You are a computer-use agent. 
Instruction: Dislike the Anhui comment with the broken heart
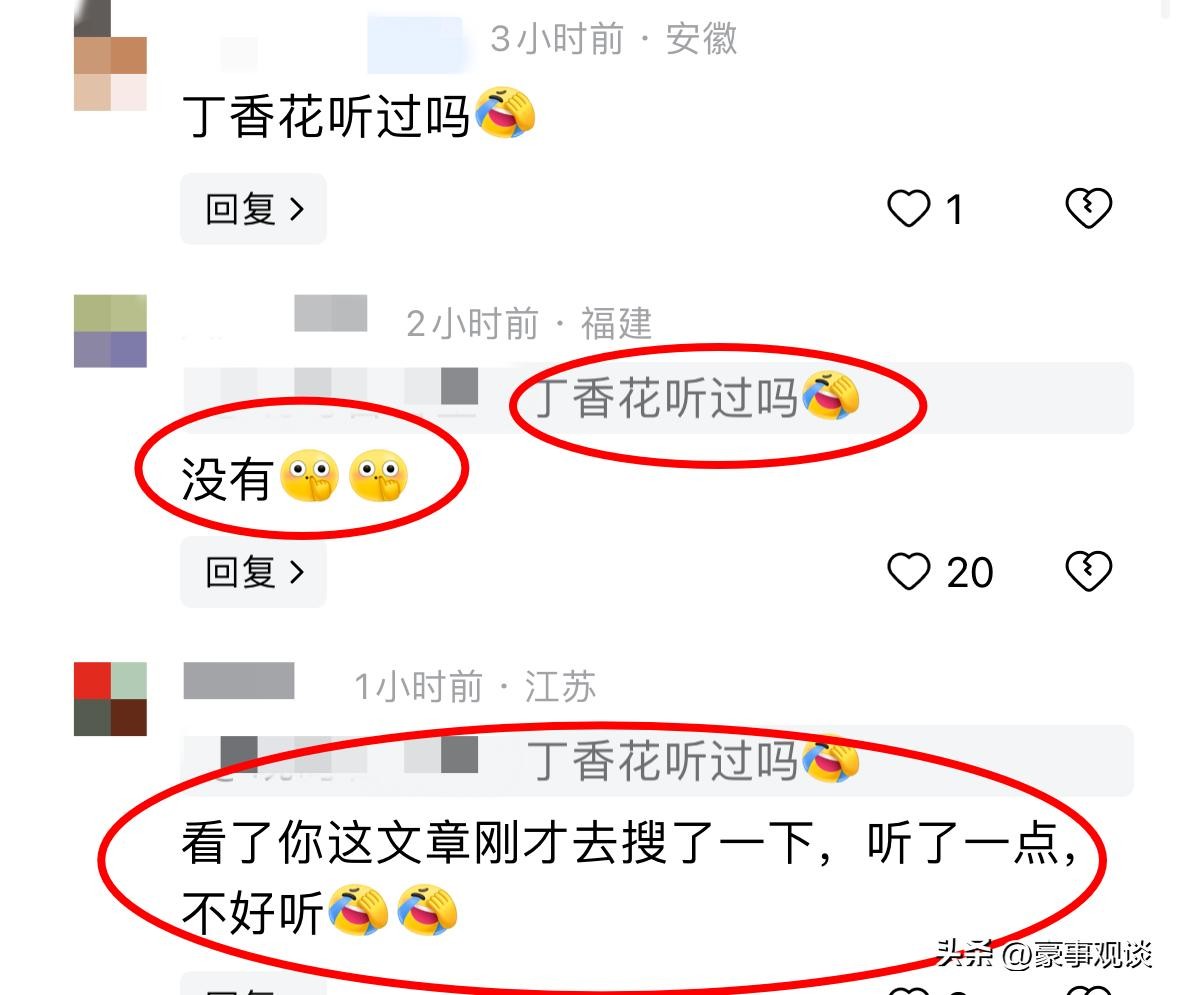[1088, 208]
